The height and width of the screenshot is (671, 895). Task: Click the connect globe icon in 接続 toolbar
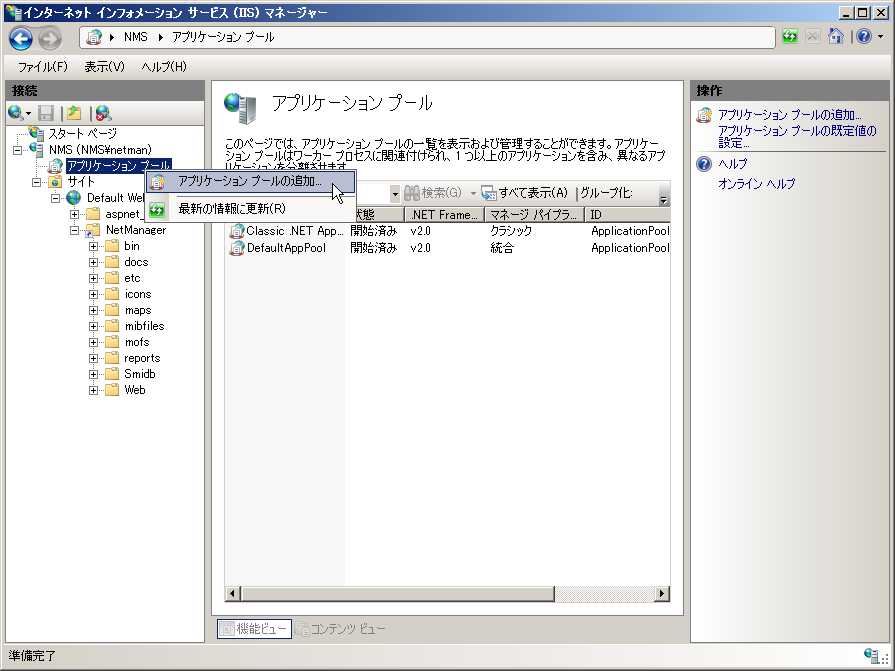click(x=15, y=113)
